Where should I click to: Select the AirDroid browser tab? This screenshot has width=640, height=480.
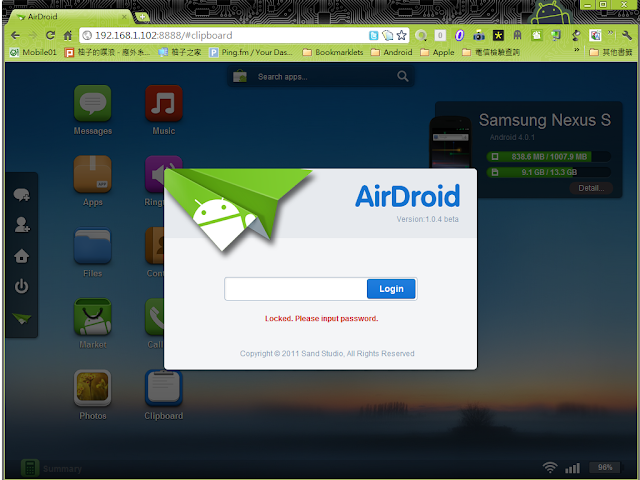coord(71,17)
